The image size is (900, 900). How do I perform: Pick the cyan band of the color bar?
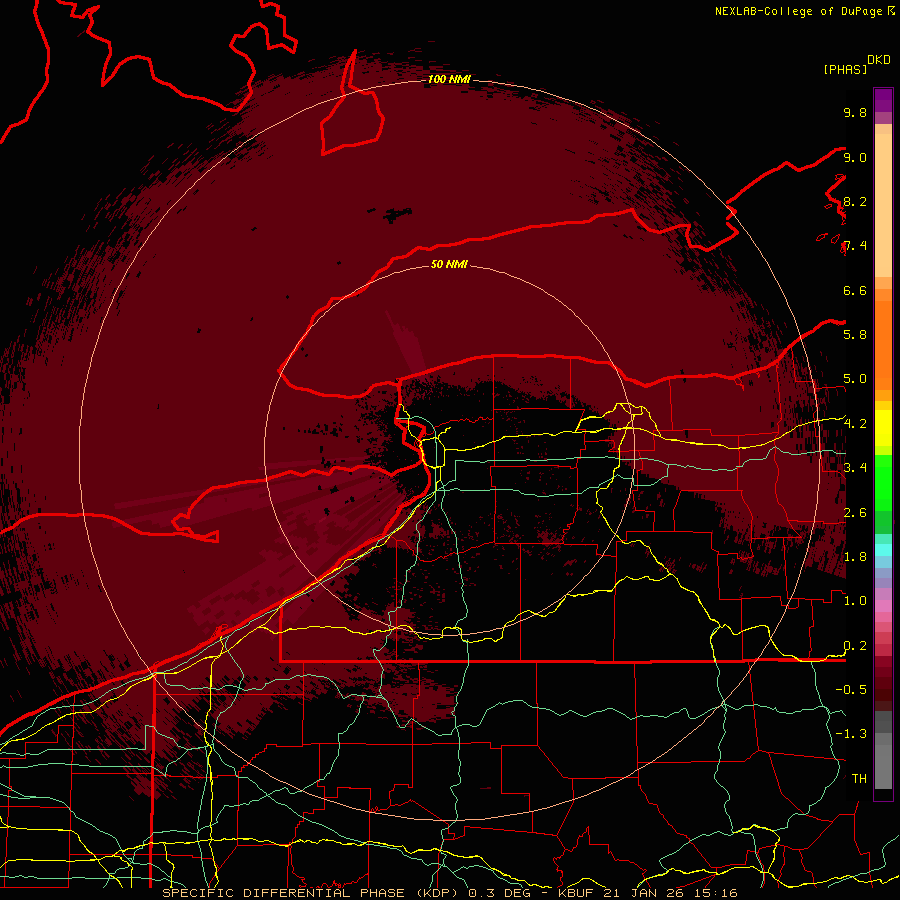click(883, 549)
